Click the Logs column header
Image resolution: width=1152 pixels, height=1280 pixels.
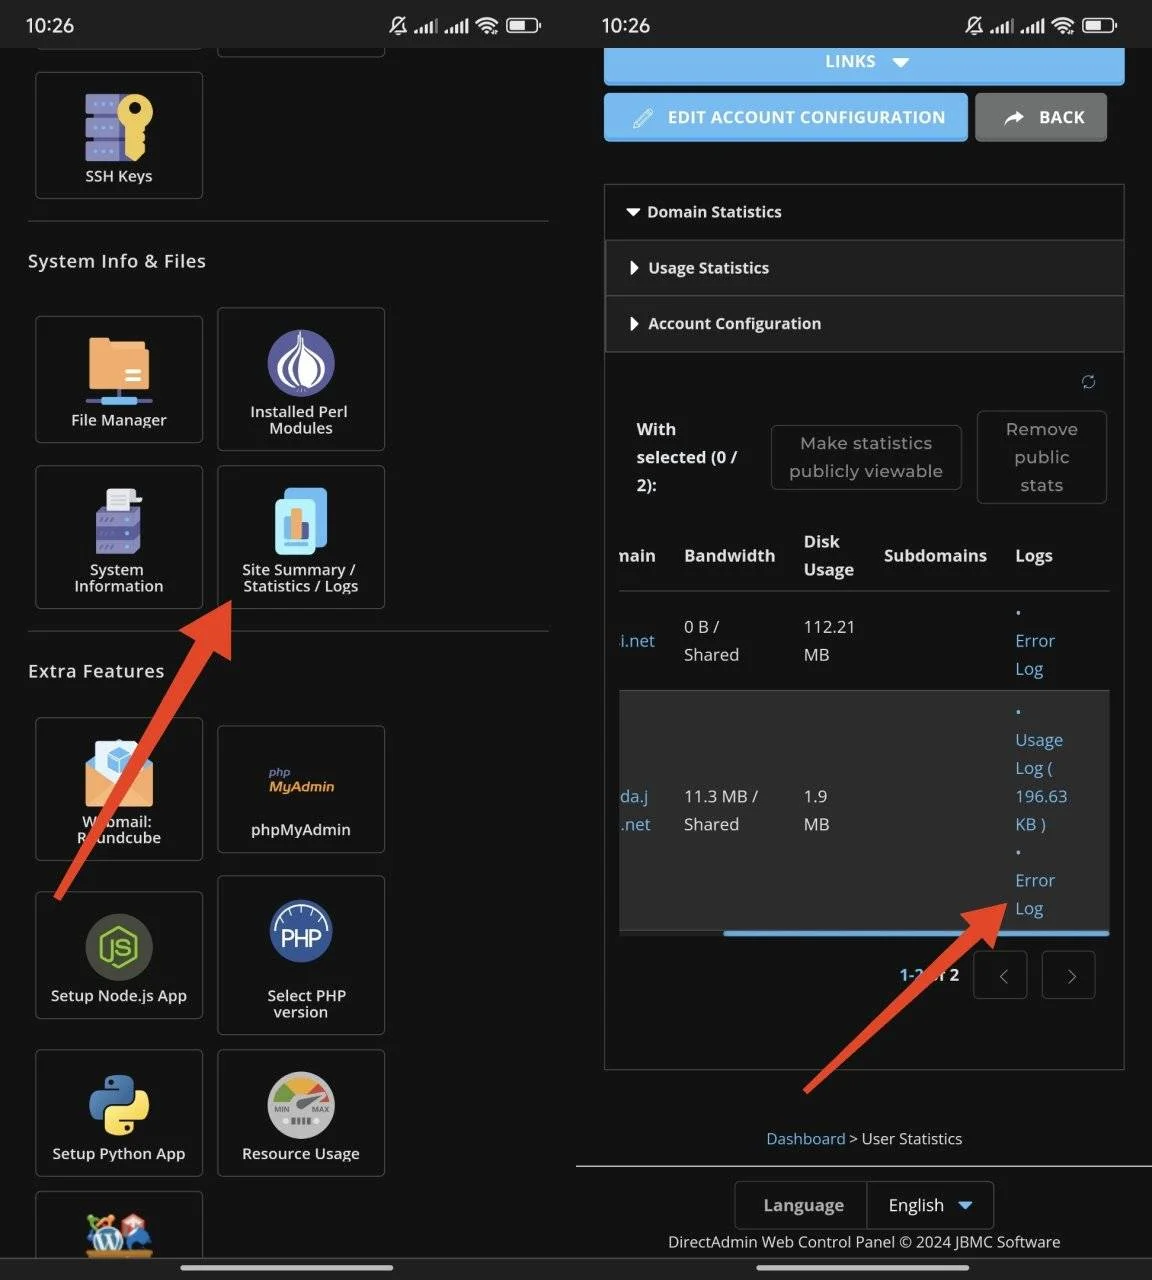point(1034,556)
